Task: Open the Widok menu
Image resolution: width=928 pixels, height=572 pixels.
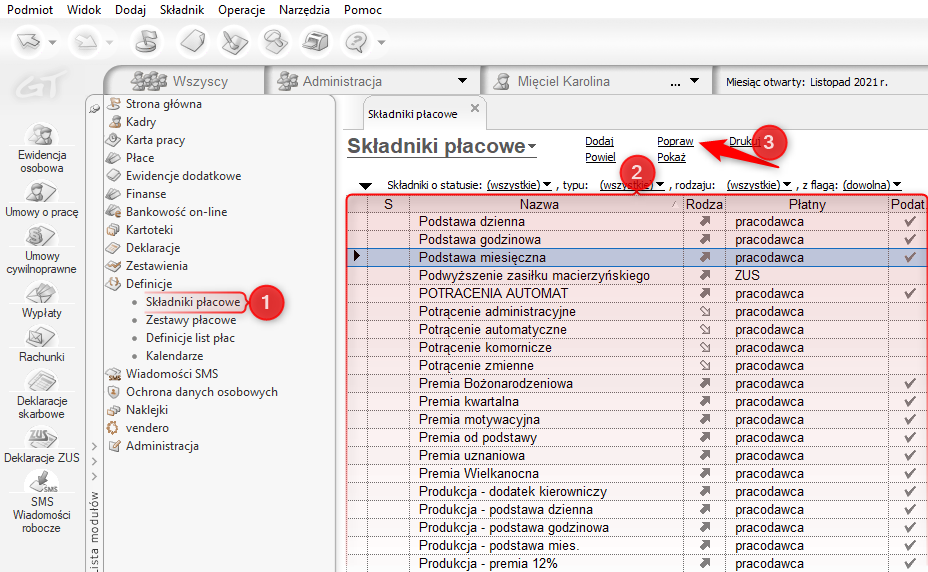Action: [84, 9]
